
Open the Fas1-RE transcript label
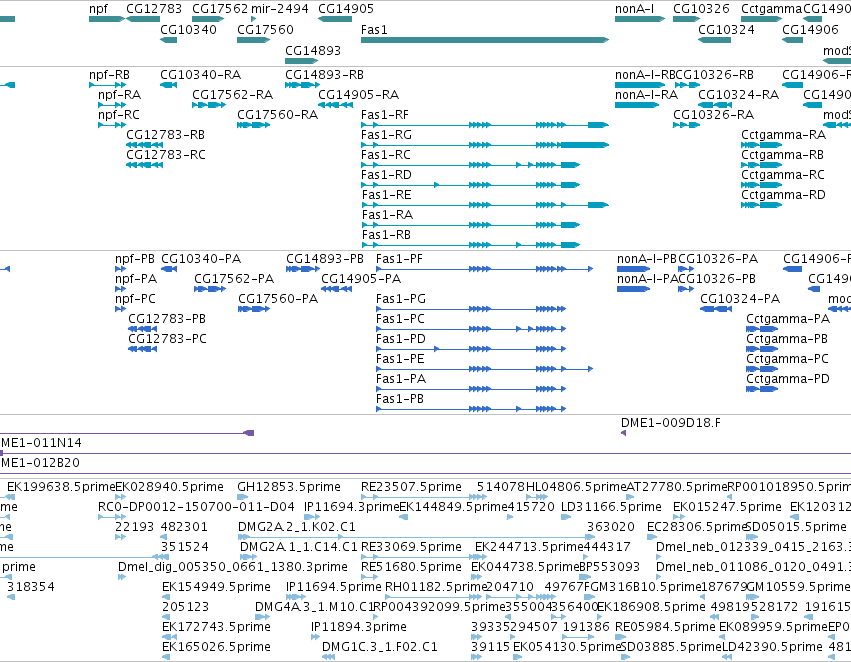click(x=386, y=195)
